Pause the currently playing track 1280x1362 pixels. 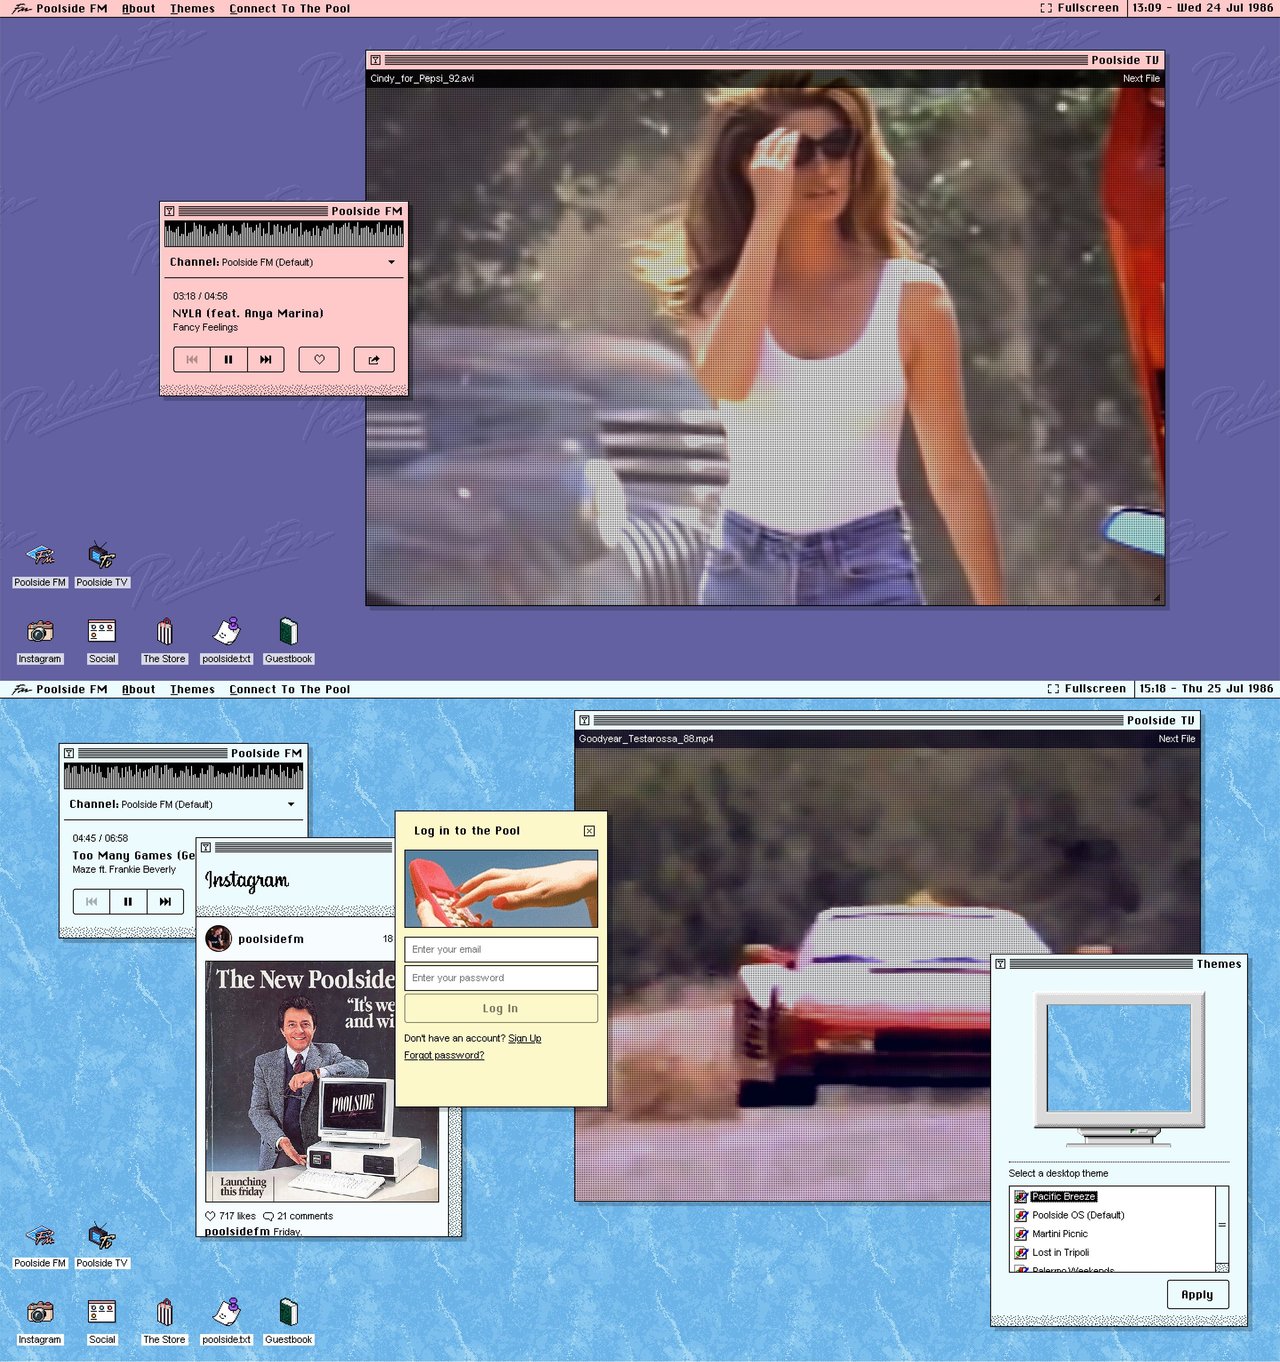click(x=227, y=359)
